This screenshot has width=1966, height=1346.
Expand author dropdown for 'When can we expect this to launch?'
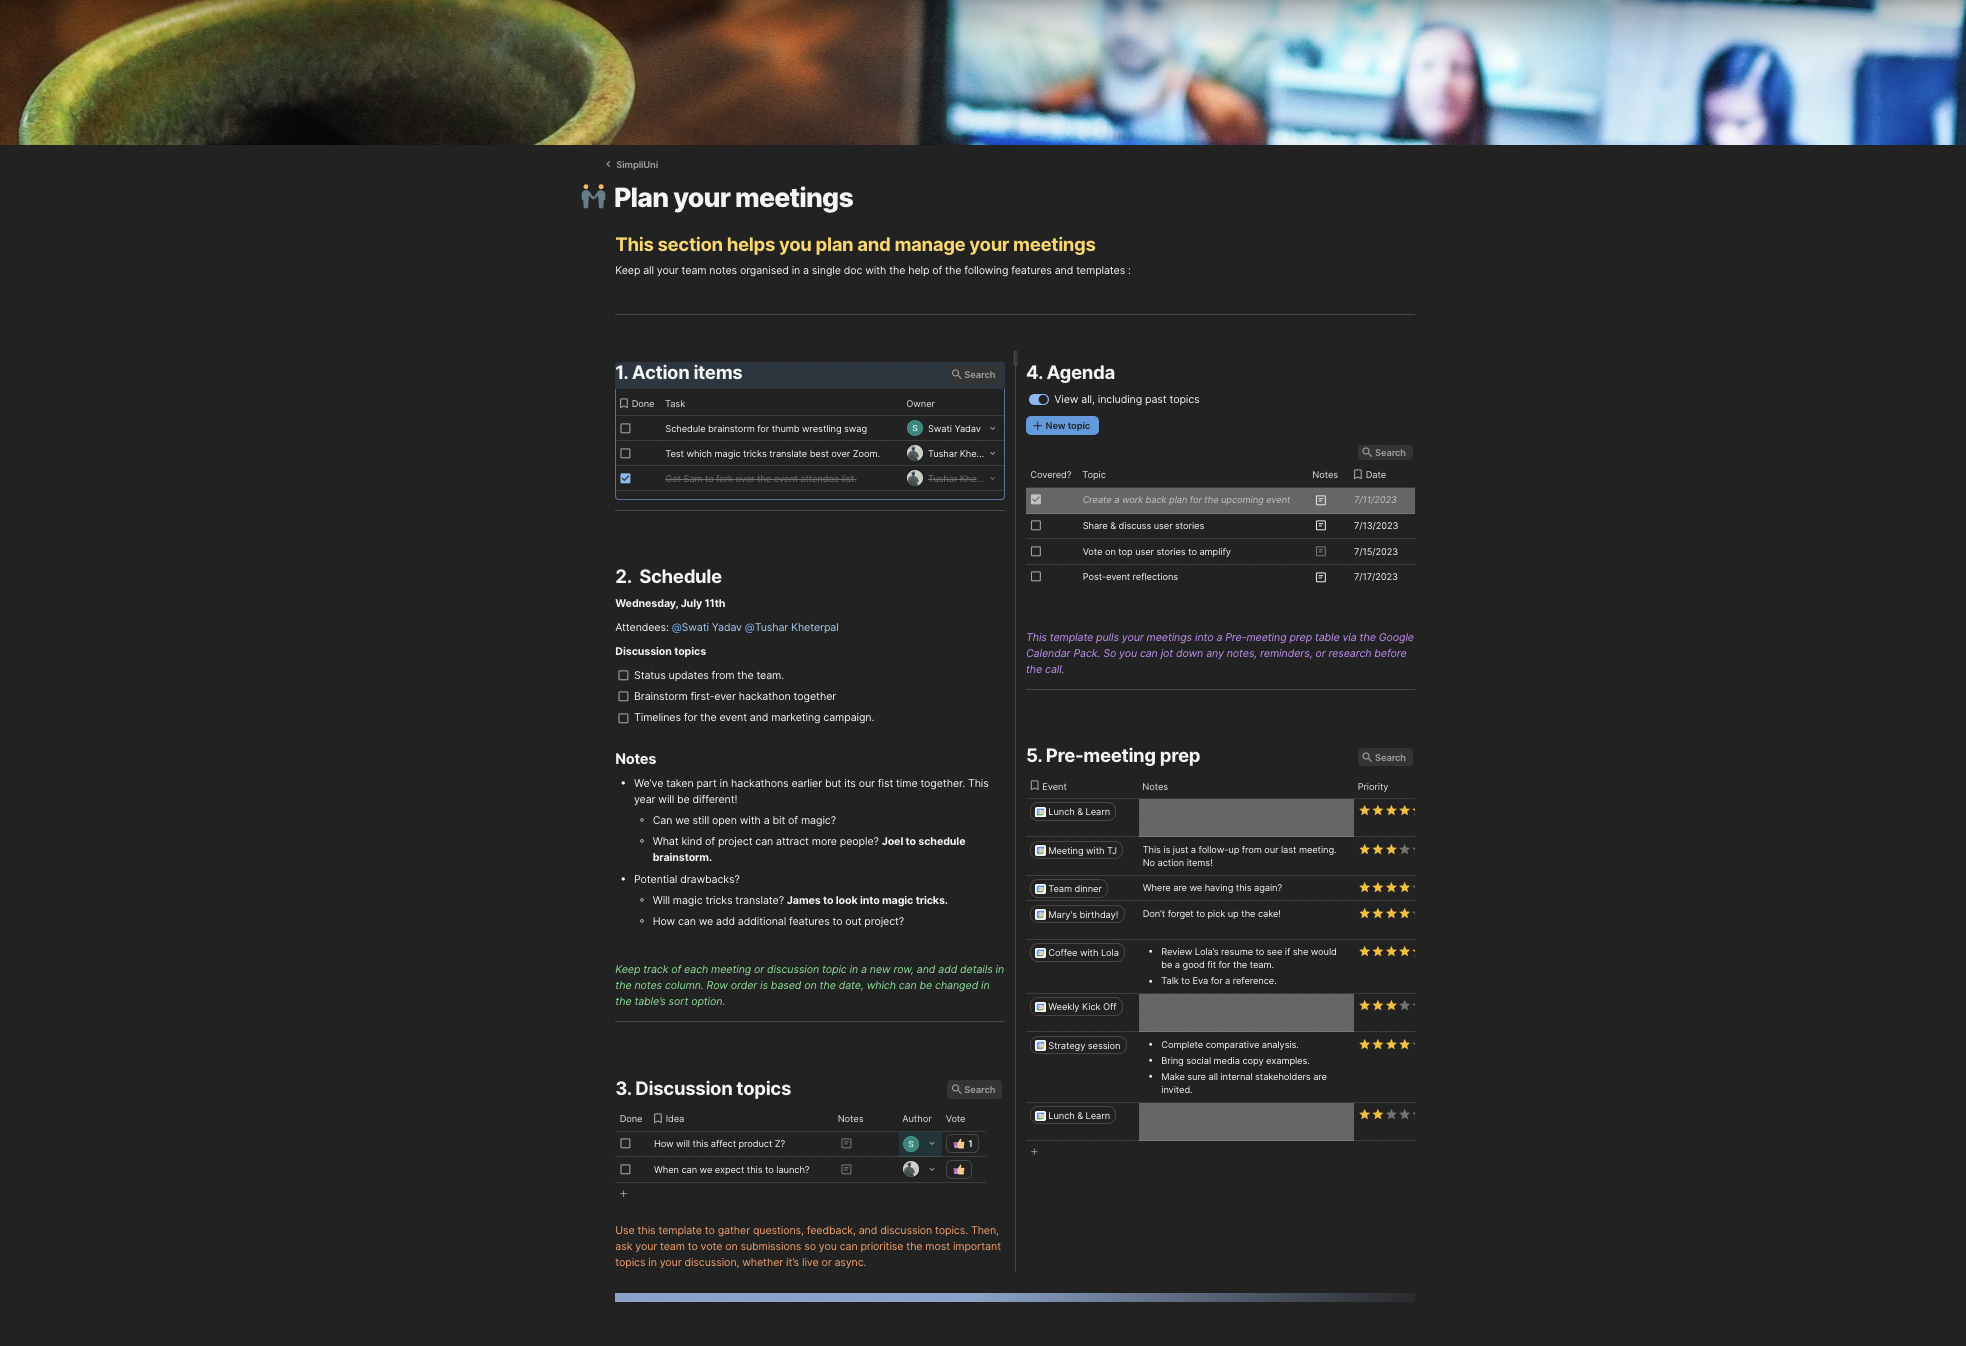tap(931, 1170)
